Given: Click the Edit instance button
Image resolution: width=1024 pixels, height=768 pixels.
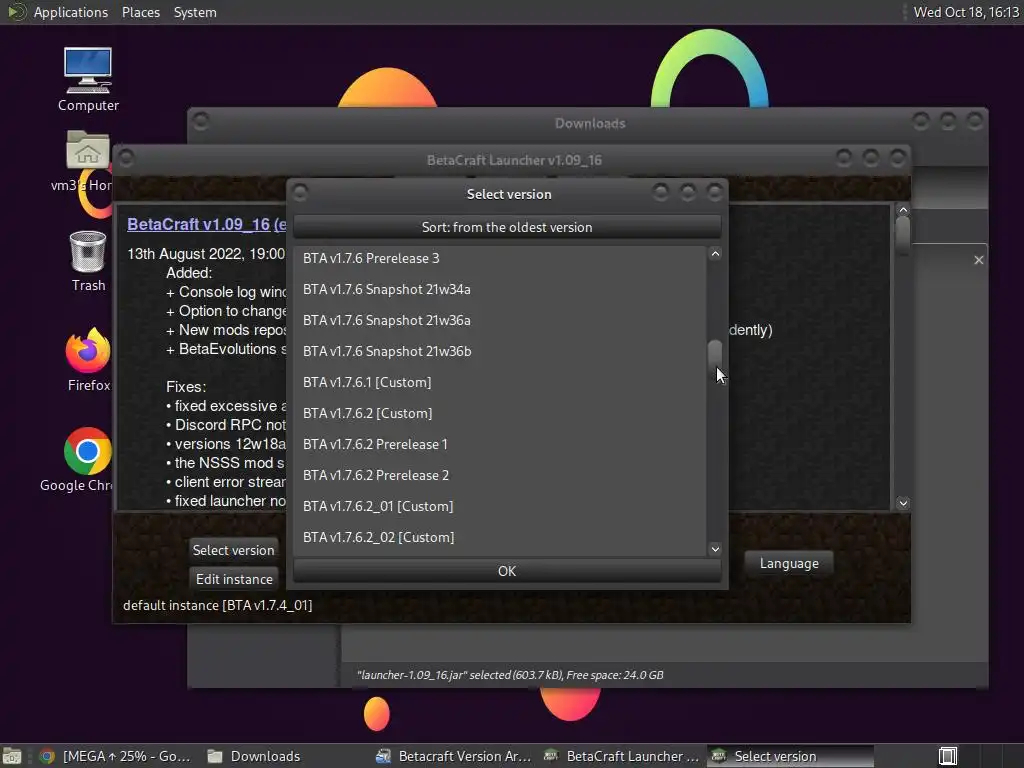Looking at the screenshot, I should click(x=234, y=579).
